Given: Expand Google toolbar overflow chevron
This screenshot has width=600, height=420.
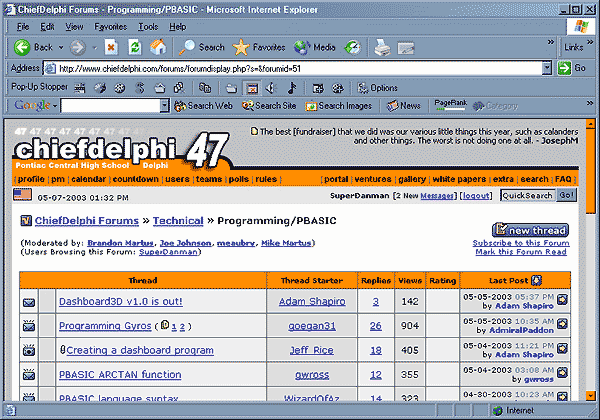Looking at the screenshot, I should pos(590,103).
